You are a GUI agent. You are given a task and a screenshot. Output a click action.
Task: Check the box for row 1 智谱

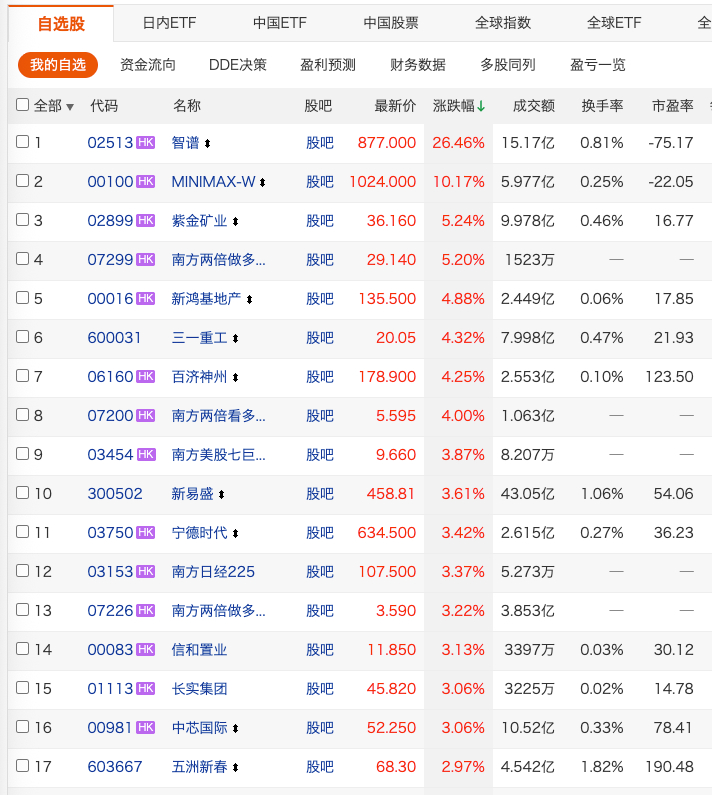point(22,141)
